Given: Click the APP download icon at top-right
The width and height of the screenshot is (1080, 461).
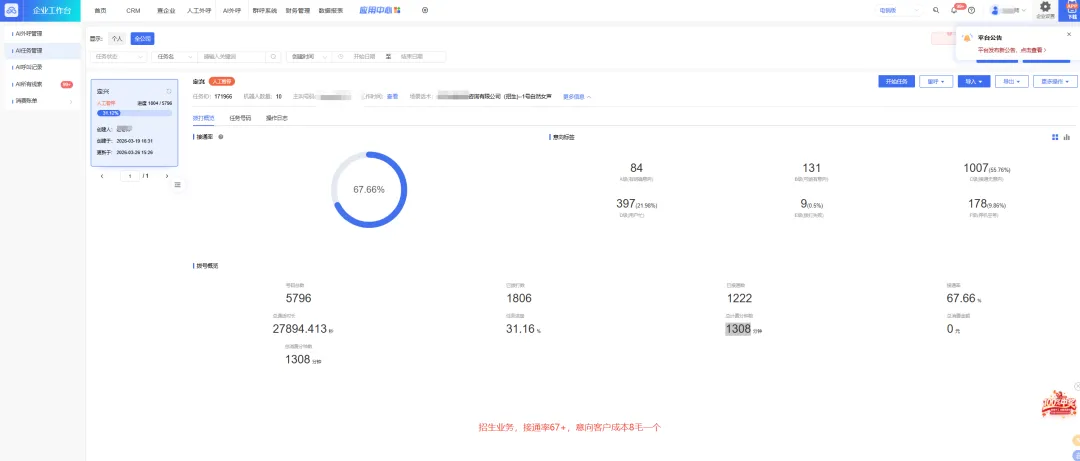Looking at the screenshot, I should (1072, 10).
